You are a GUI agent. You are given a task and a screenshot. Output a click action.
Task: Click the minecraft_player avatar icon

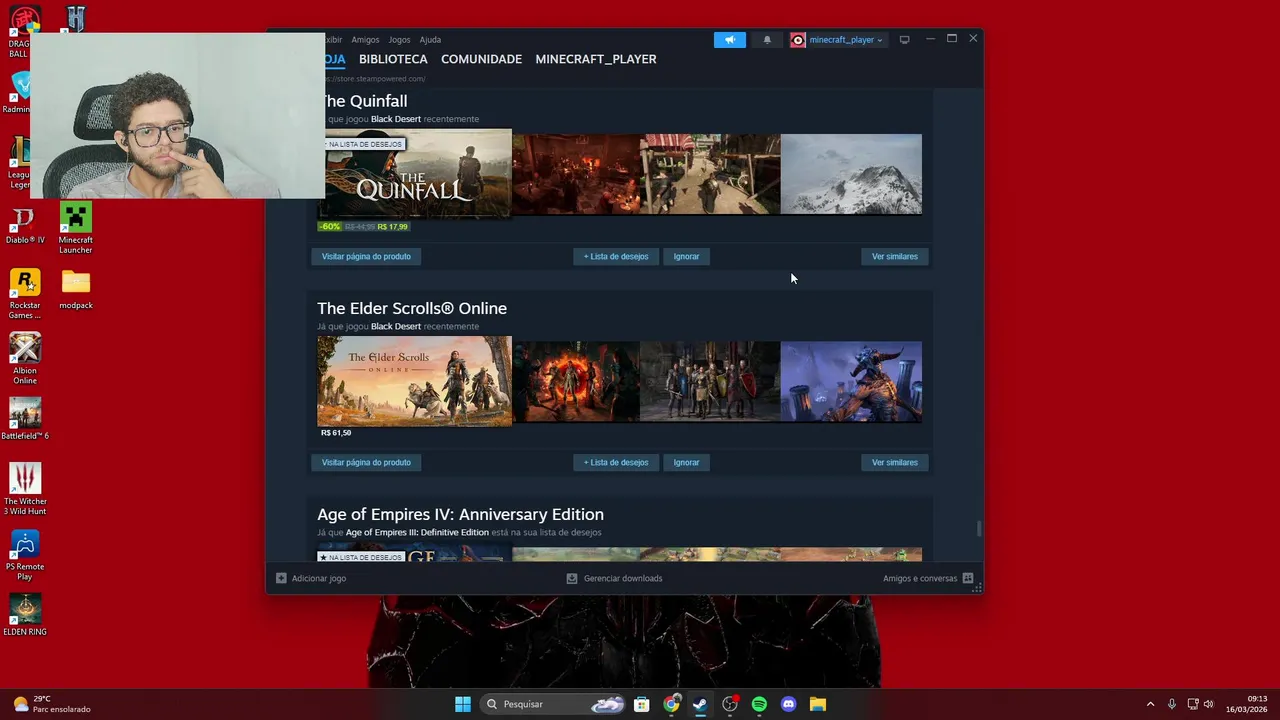pos(798,40)
